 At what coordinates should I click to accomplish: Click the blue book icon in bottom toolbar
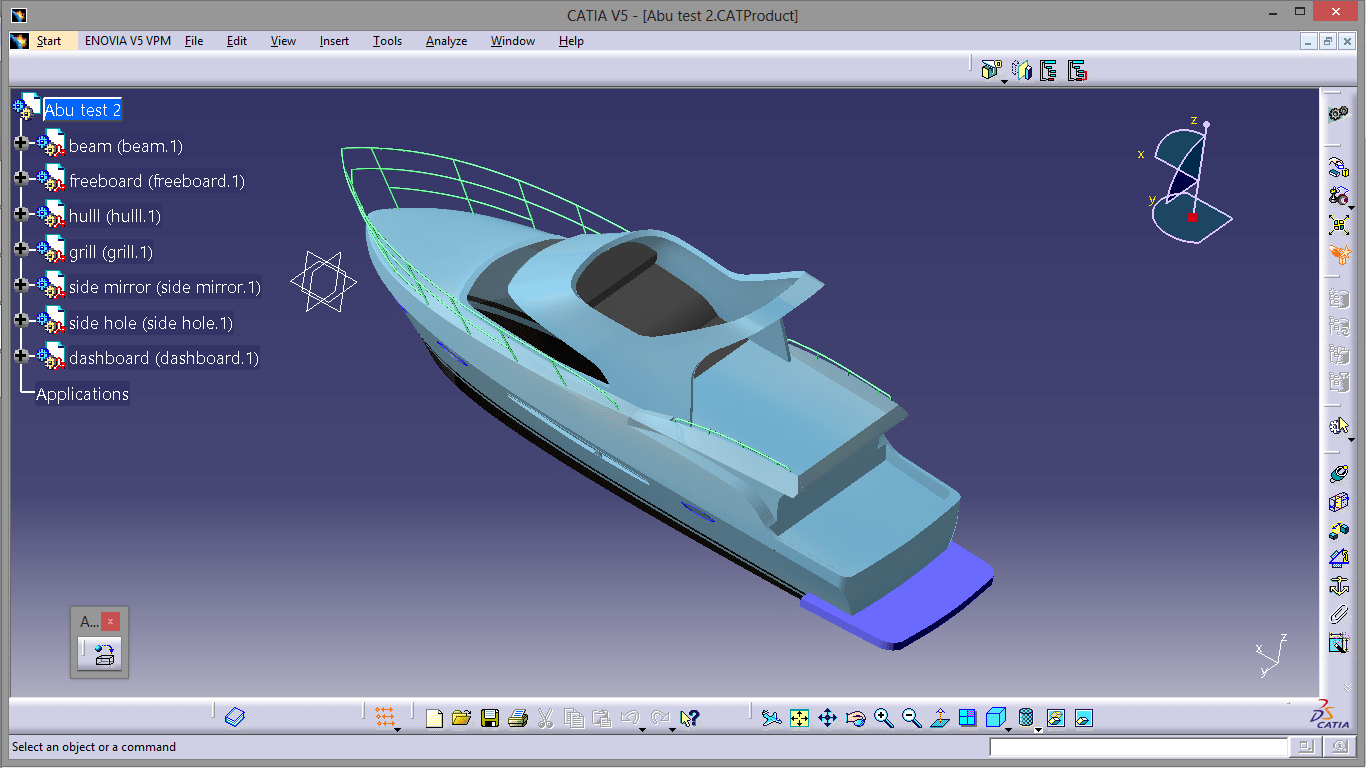(235, 717)
